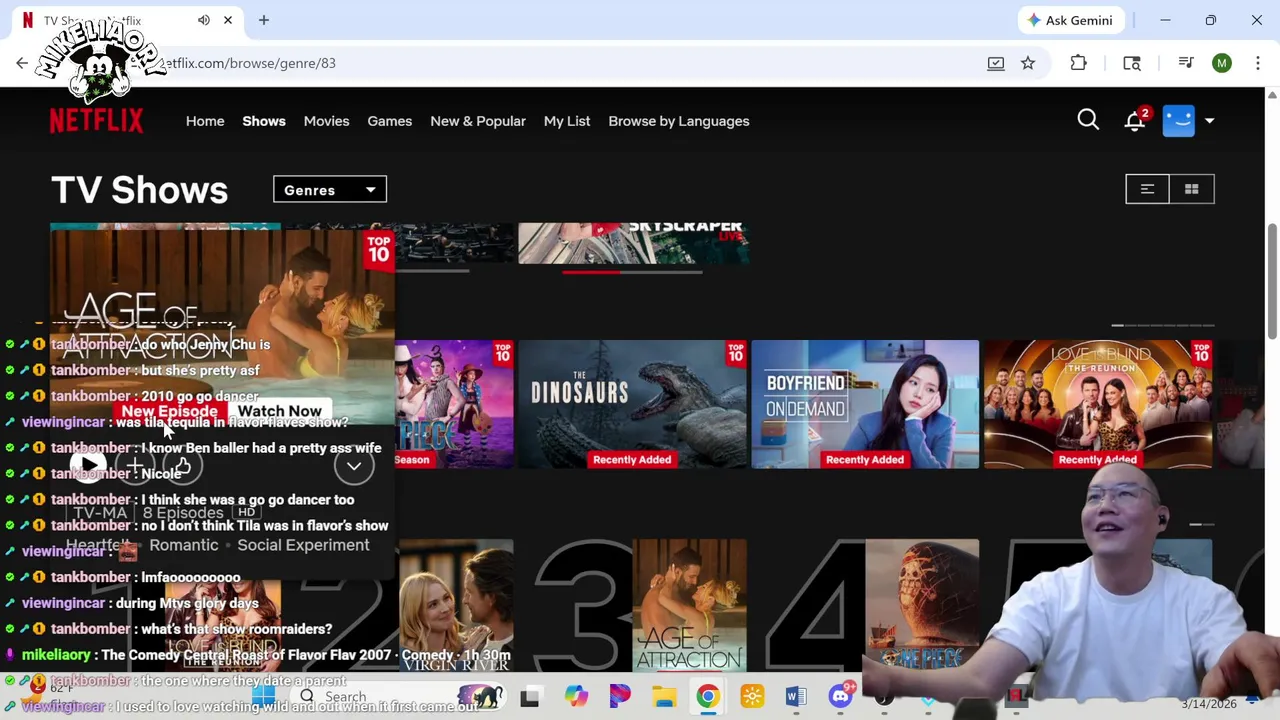The image size is (1280, 720).
Task: Open Skyscraper Live thumbnail
Action: [633, 243]
